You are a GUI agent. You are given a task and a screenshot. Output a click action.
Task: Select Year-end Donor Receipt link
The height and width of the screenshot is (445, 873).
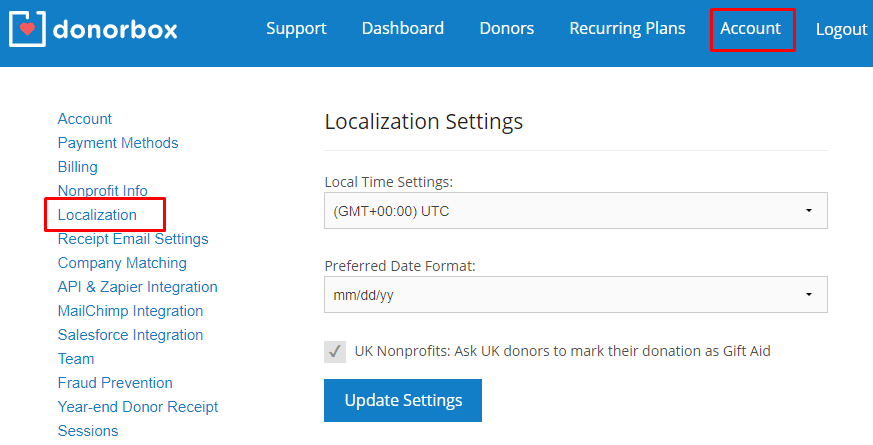[138, 407]
